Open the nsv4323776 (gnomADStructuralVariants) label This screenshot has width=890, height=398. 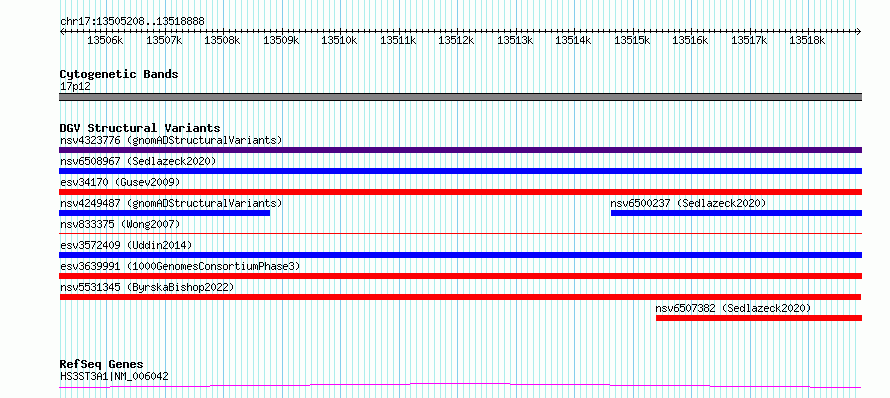171,140
